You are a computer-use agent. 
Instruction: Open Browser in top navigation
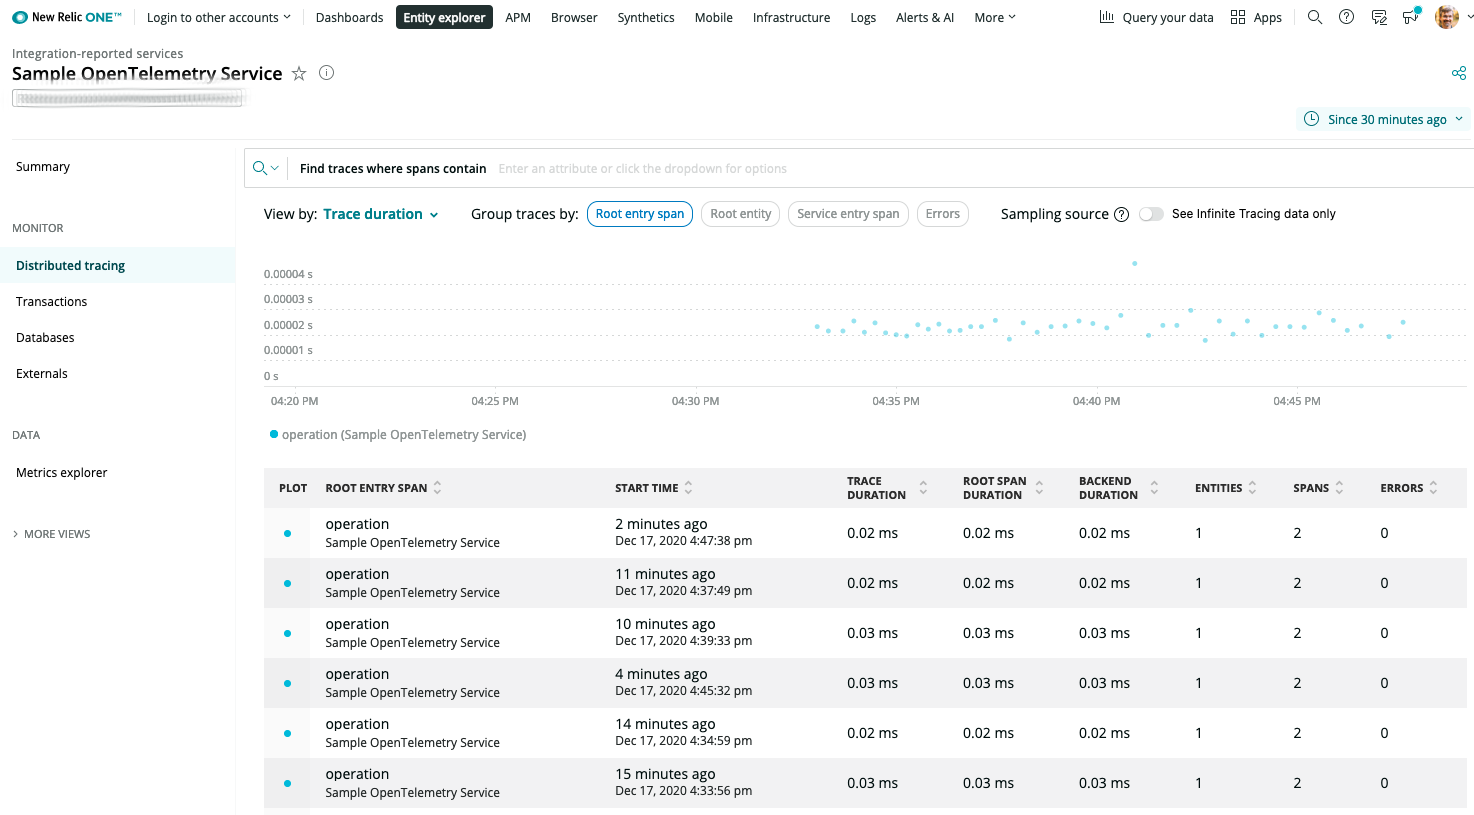pos(574,17)
